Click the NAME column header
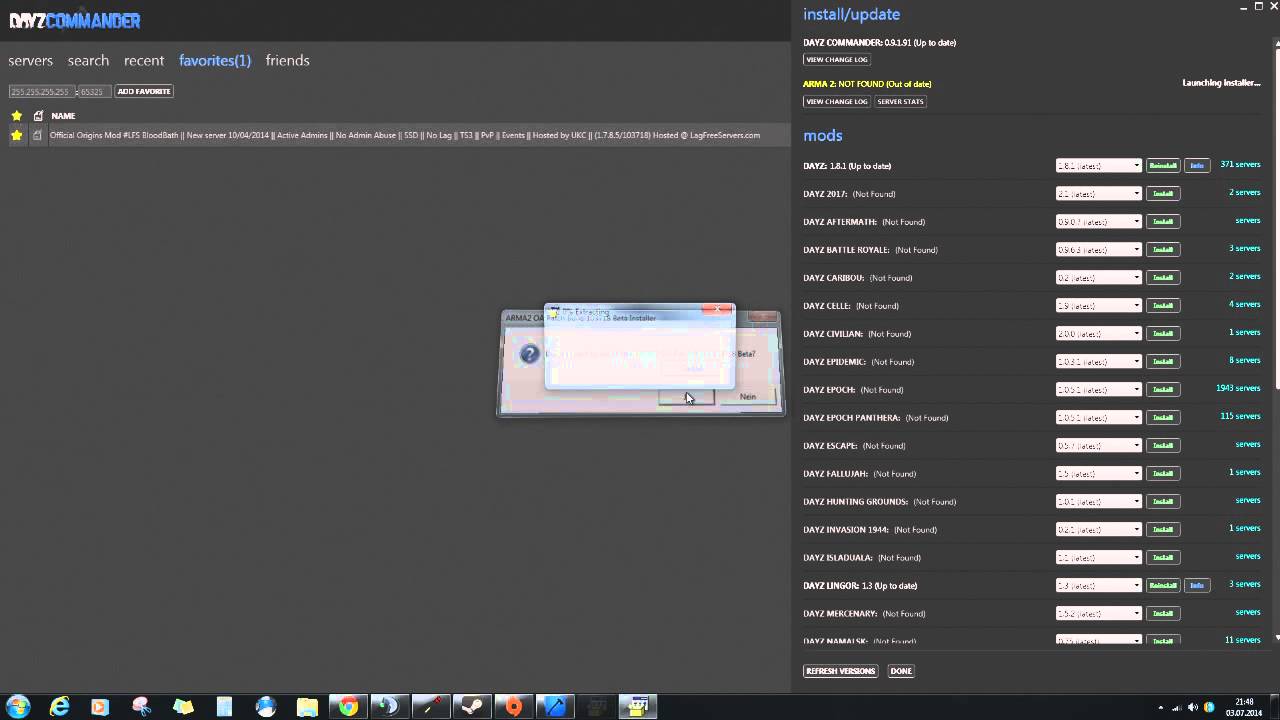The height and width of the screenshot is (720, 1280). 63,116
